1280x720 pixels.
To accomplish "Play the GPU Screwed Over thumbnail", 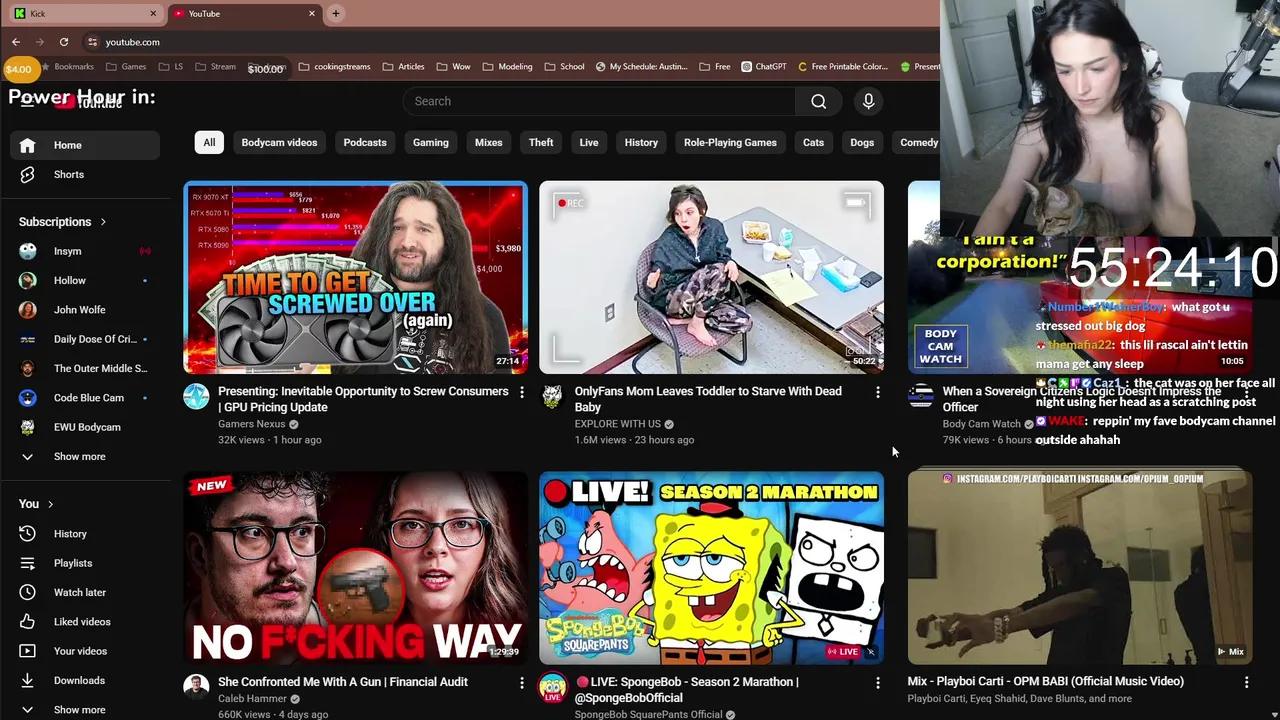I will 355,277.
